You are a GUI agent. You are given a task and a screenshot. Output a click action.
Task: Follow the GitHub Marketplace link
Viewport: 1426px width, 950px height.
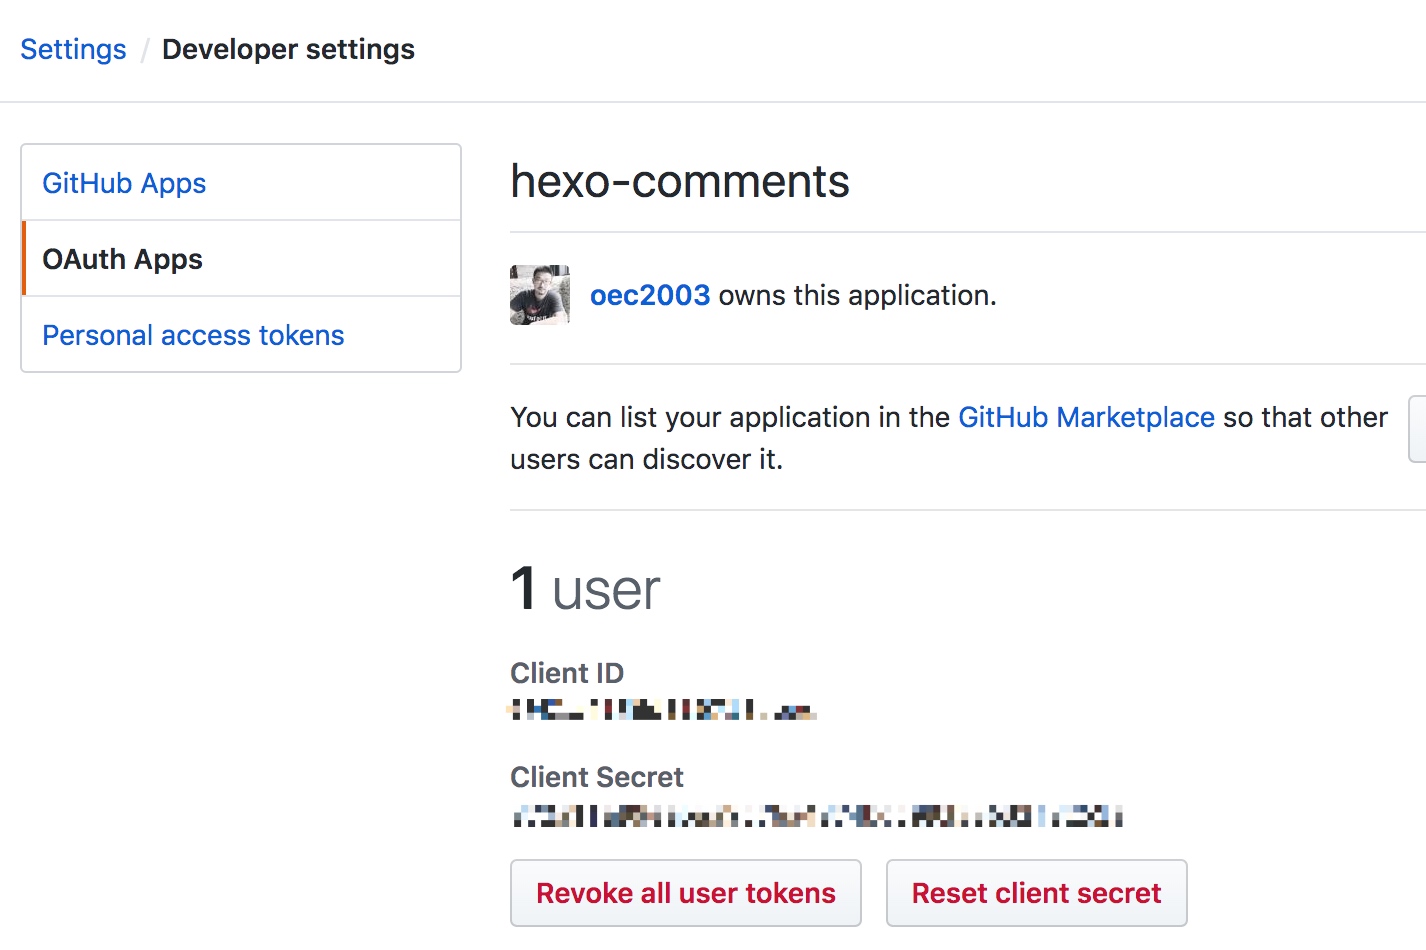[x=1086, y=417]
